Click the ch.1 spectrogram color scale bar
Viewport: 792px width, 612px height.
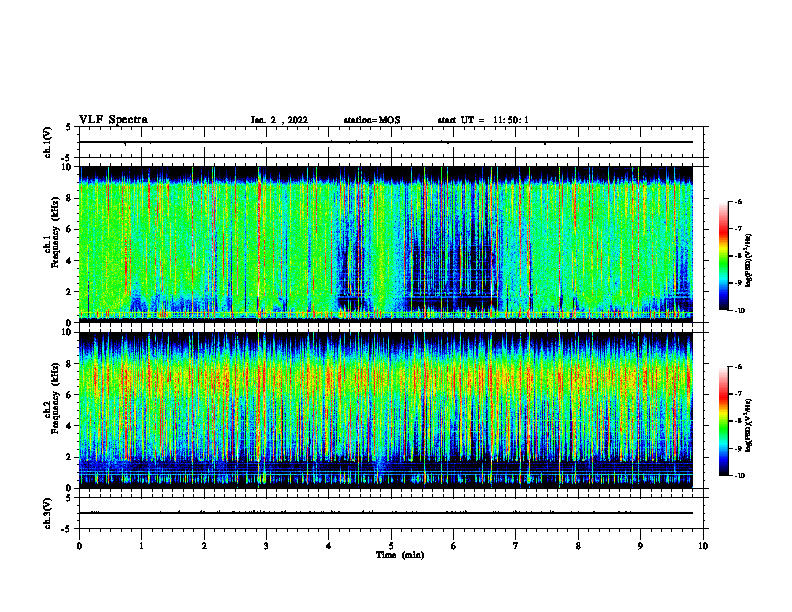click(723, 256)
